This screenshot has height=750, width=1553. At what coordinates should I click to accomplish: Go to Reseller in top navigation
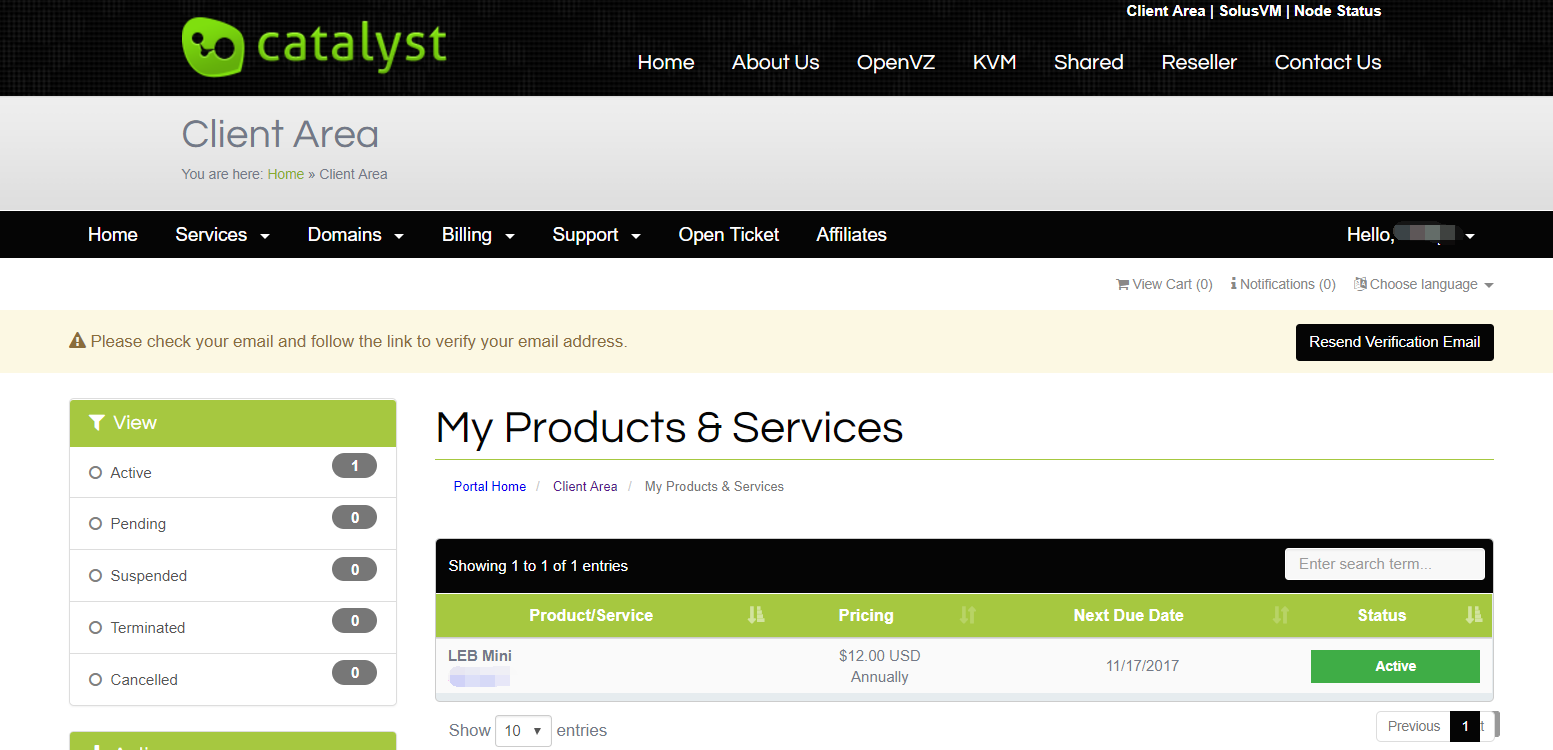[1199, 62]
